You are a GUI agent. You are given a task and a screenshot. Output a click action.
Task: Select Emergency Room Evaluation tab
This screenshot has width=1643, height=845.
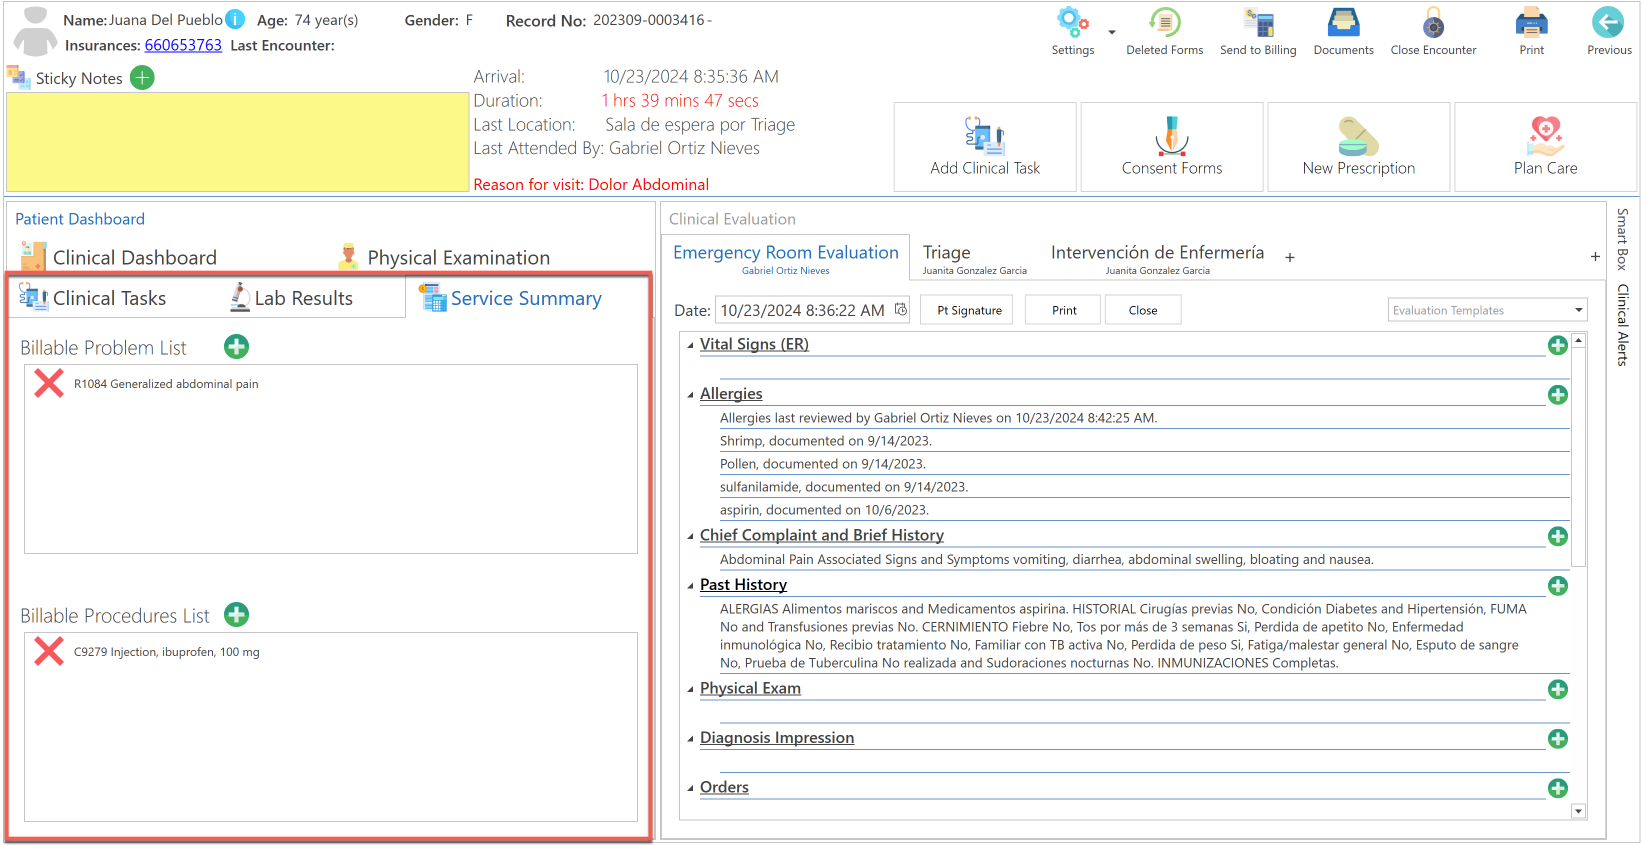785,258
